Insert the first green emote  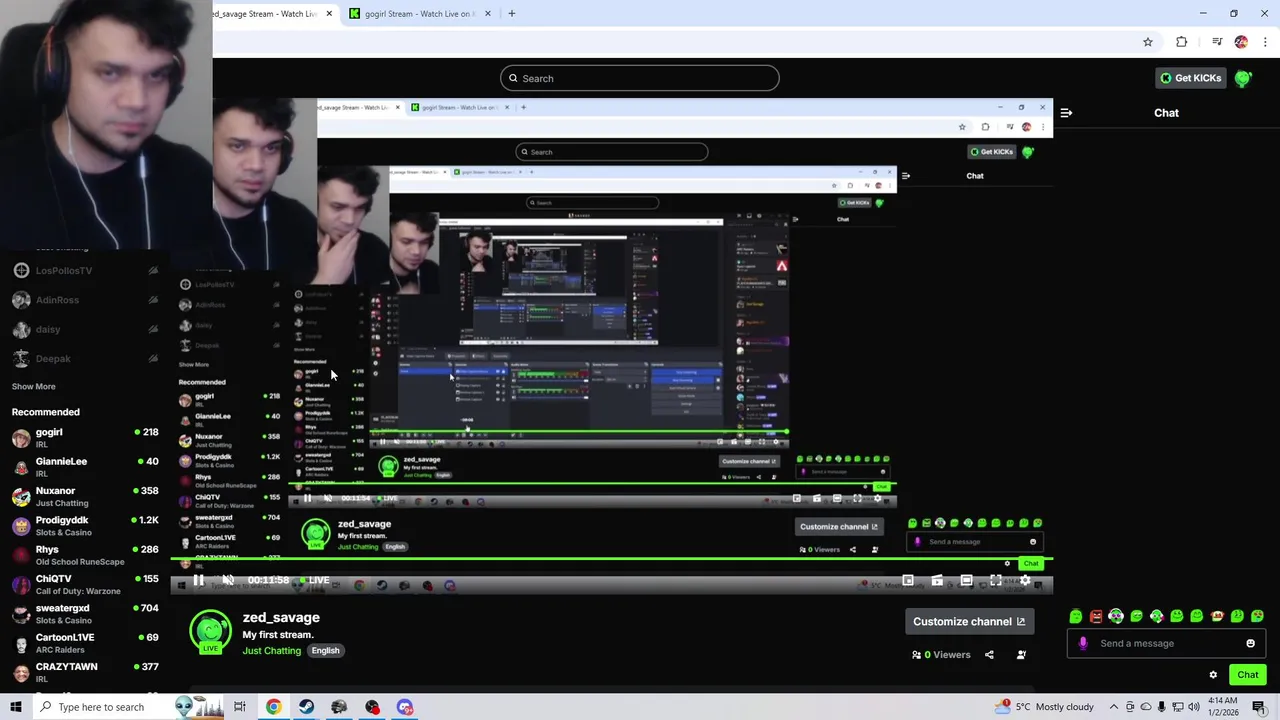(x=1076, y=616)
